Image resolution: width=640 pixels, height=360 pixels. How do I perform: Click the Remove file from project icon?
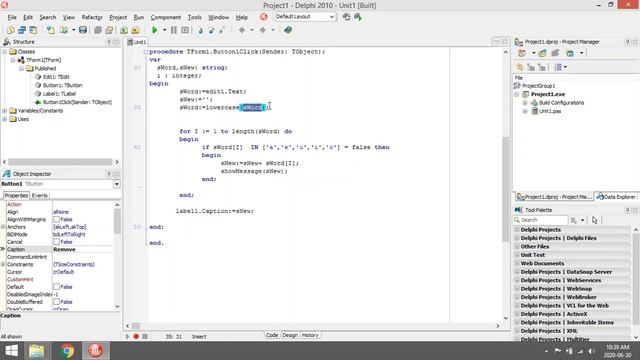[x=135, y=30]
